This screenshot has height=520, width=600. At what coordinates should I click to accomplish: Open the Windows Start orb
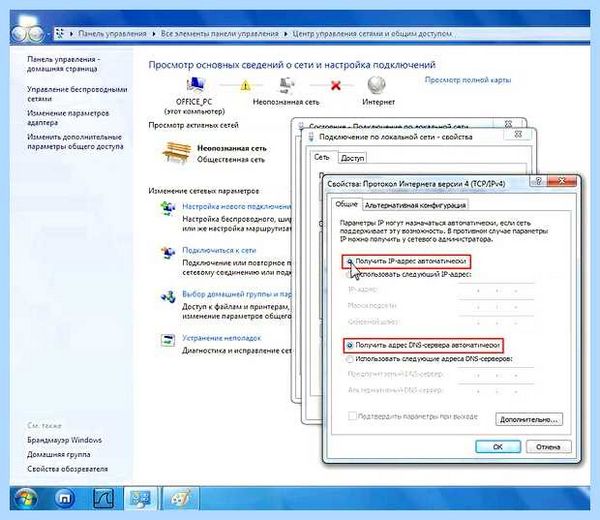tap(26, 499)
